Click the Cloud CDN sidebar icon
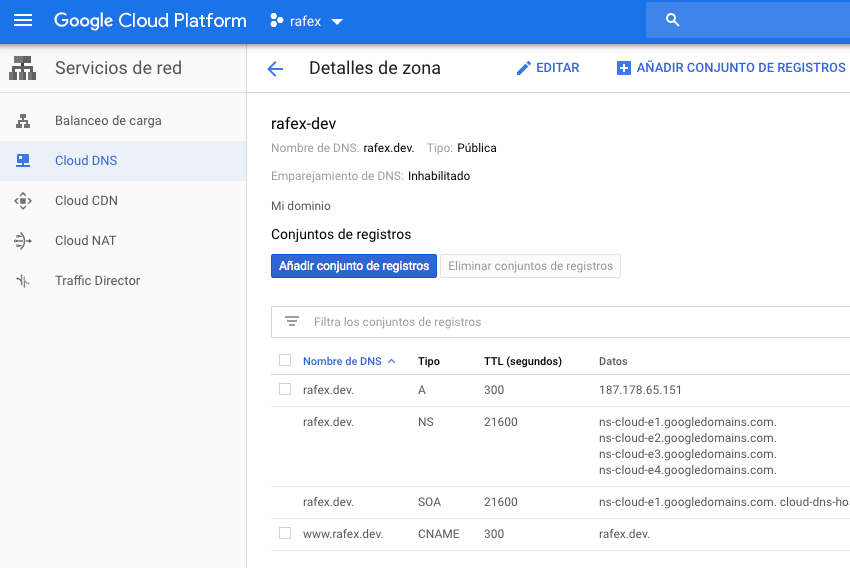This screenshot has width=850, height=568. 23,201
